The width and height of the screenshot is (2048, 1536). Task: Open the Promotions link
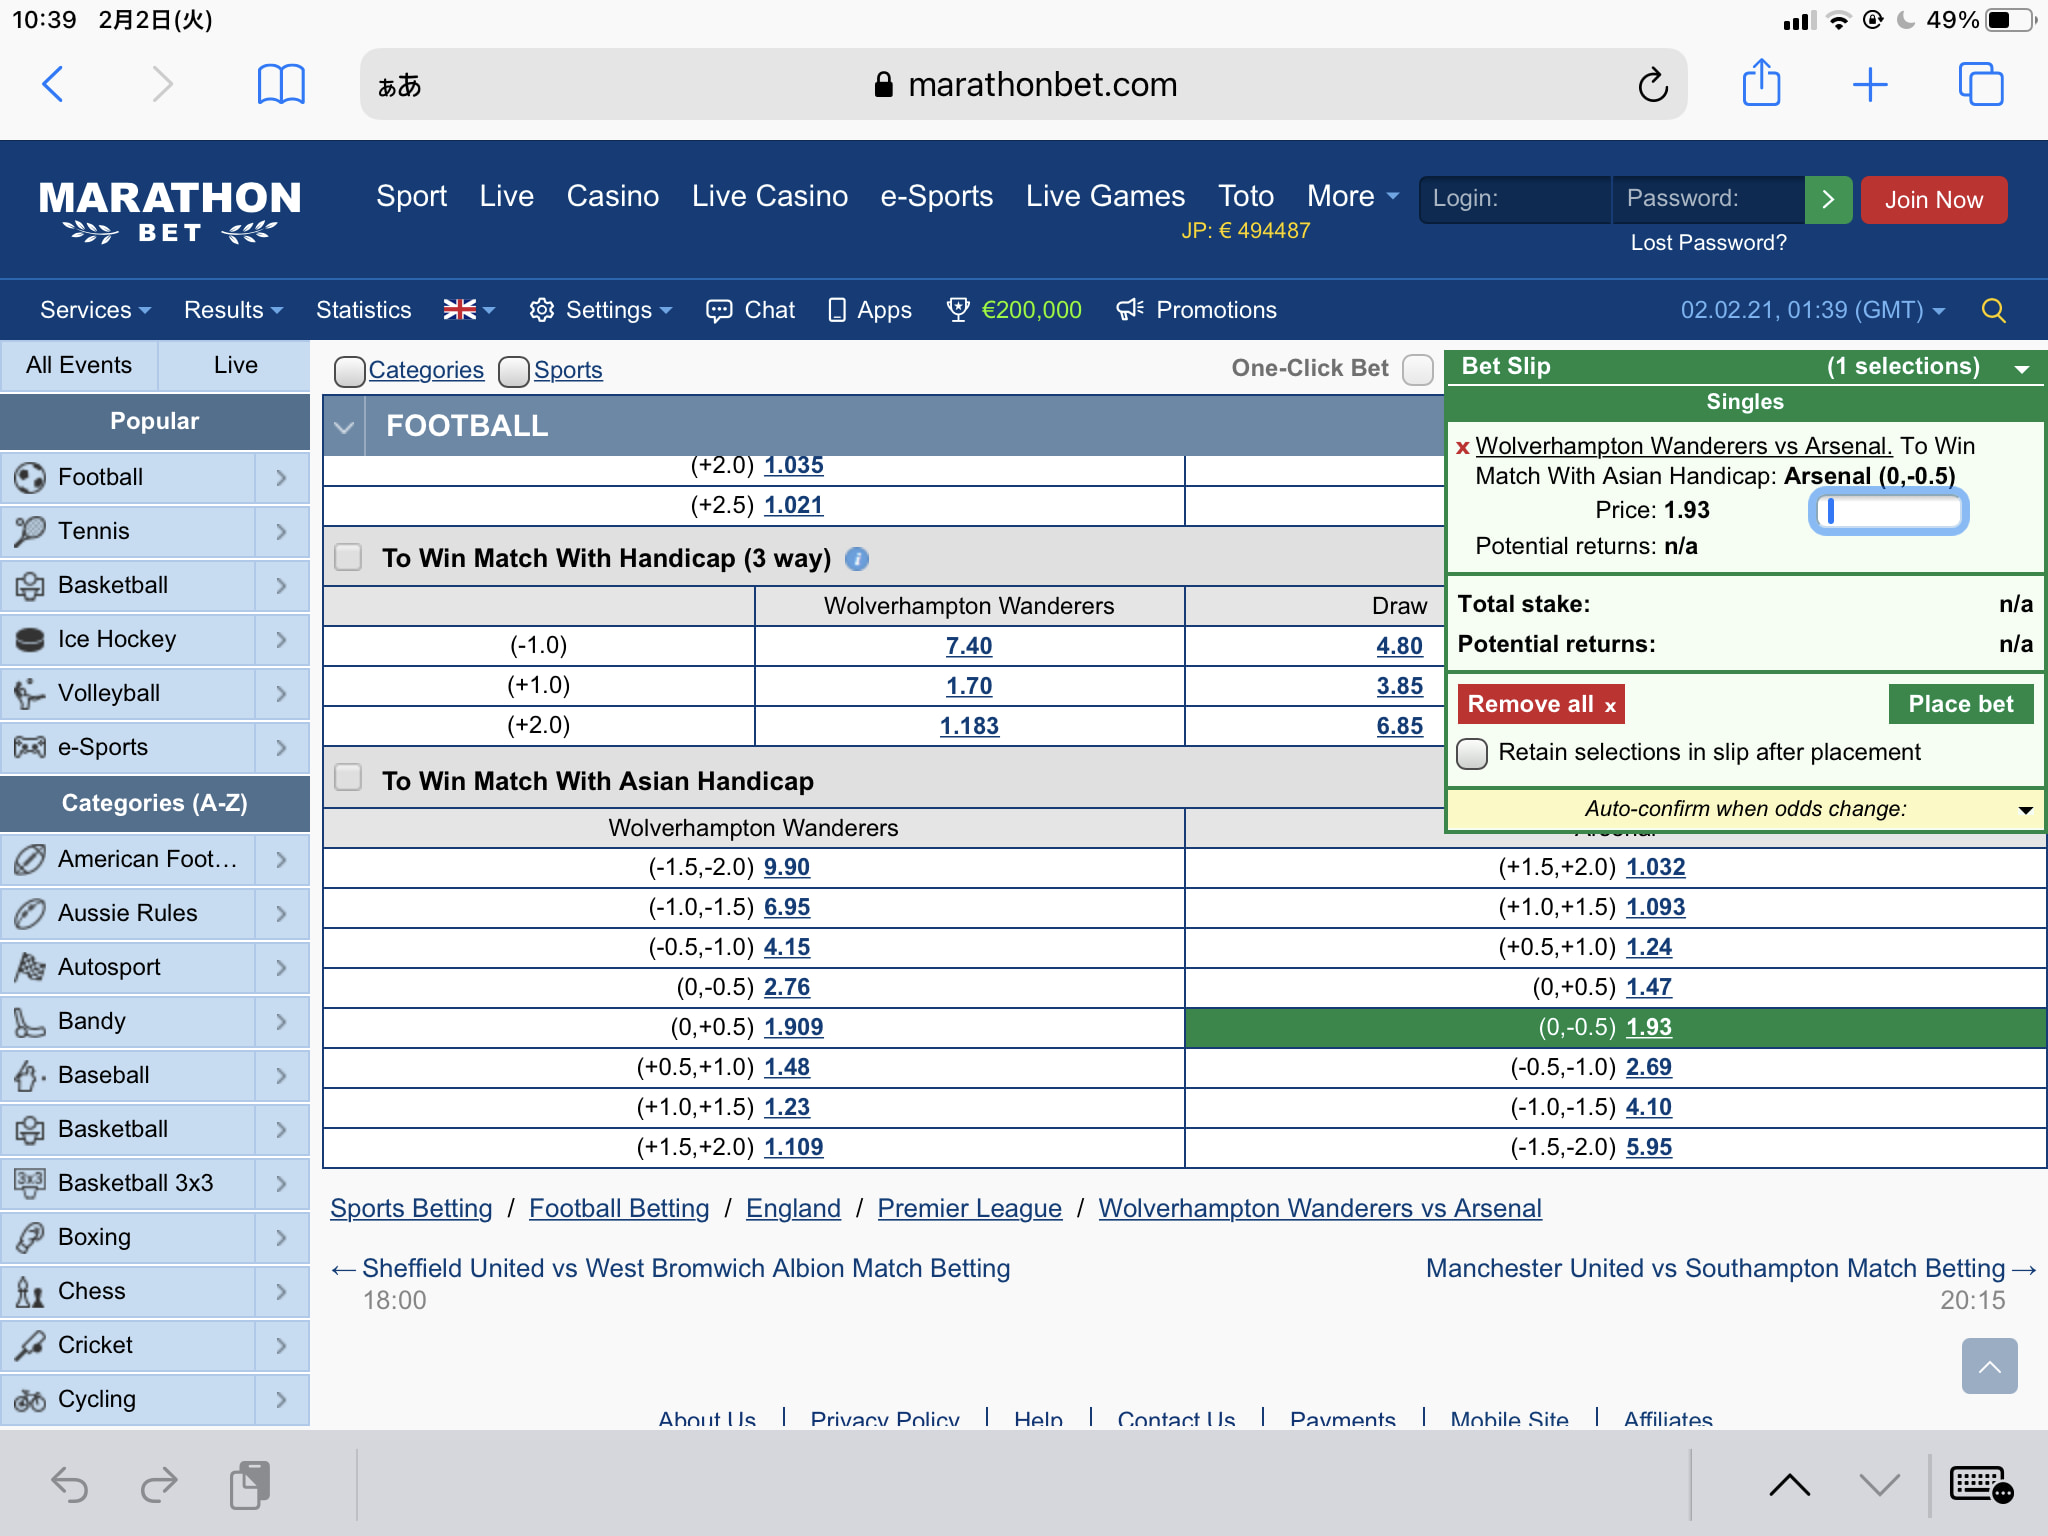coord(1196,311)
